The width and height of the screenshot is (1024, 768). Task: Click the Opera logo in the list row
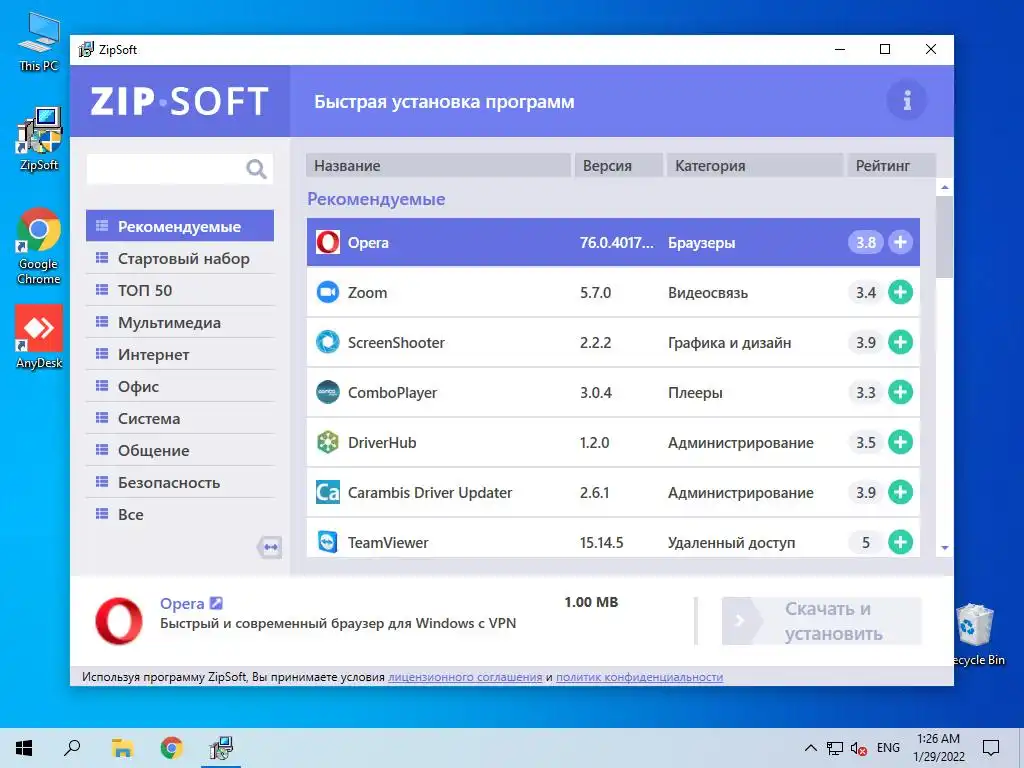pyautogui.click(x=328, y=242)
